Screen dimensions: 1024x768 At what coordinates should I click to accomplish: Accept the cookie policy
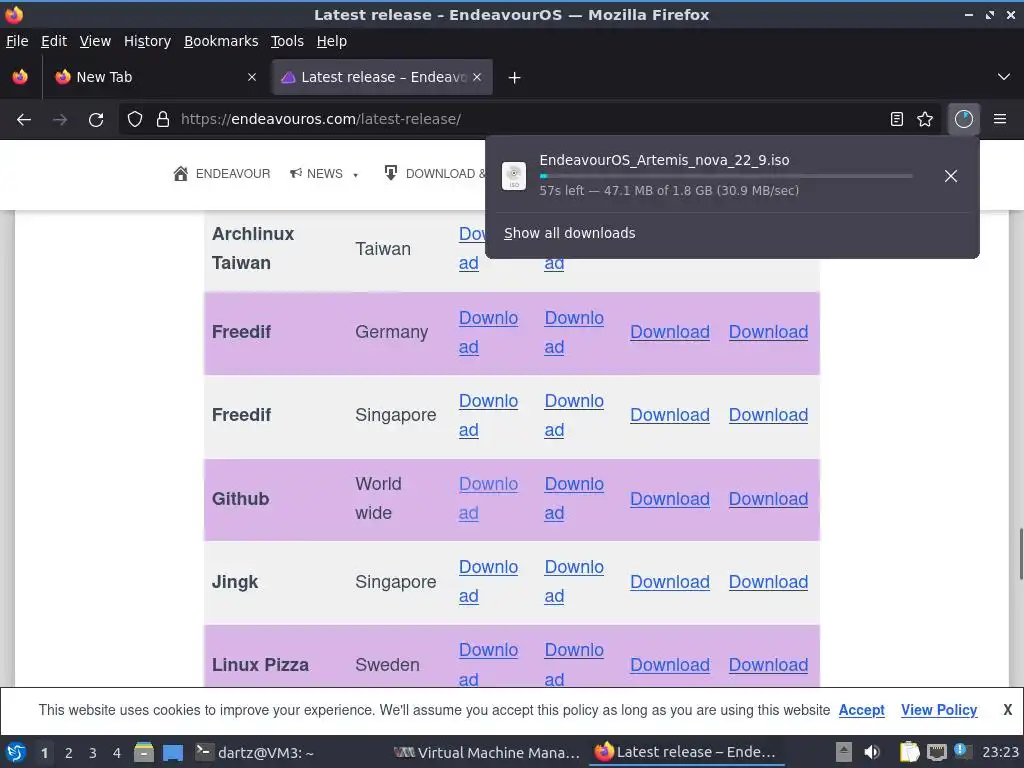pyautogui.click(x=861, y=710)
